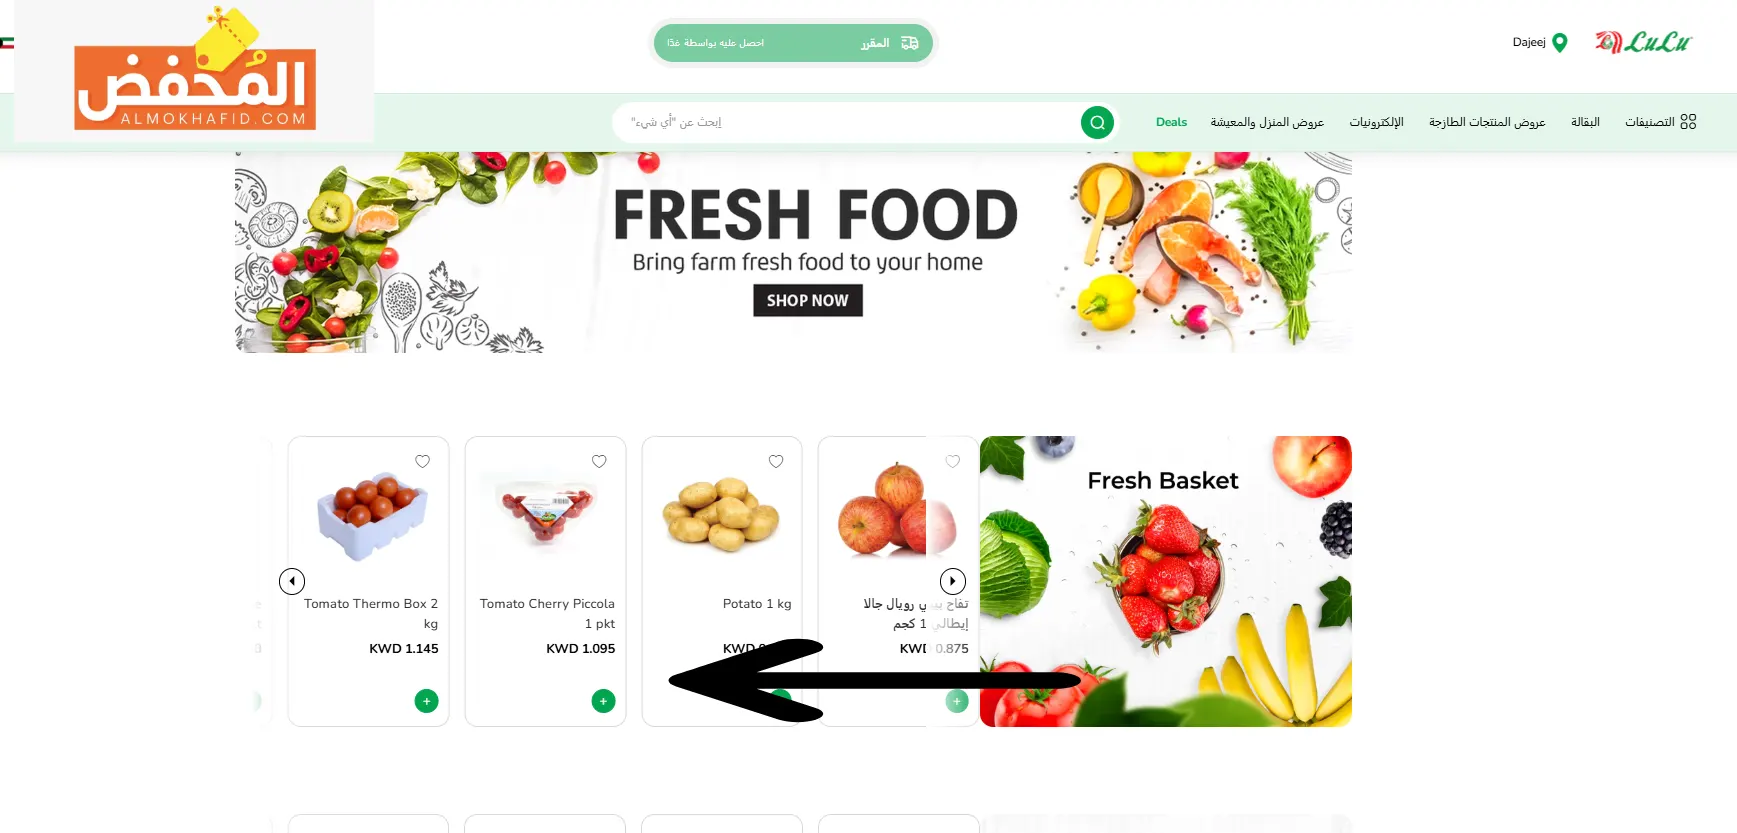The width and height of the screenshot is (1737, 833).
Task: Toggle wishlist heart on Tomato Cherry Piccola
Action: pyautogui.click(x=599, y=461)
